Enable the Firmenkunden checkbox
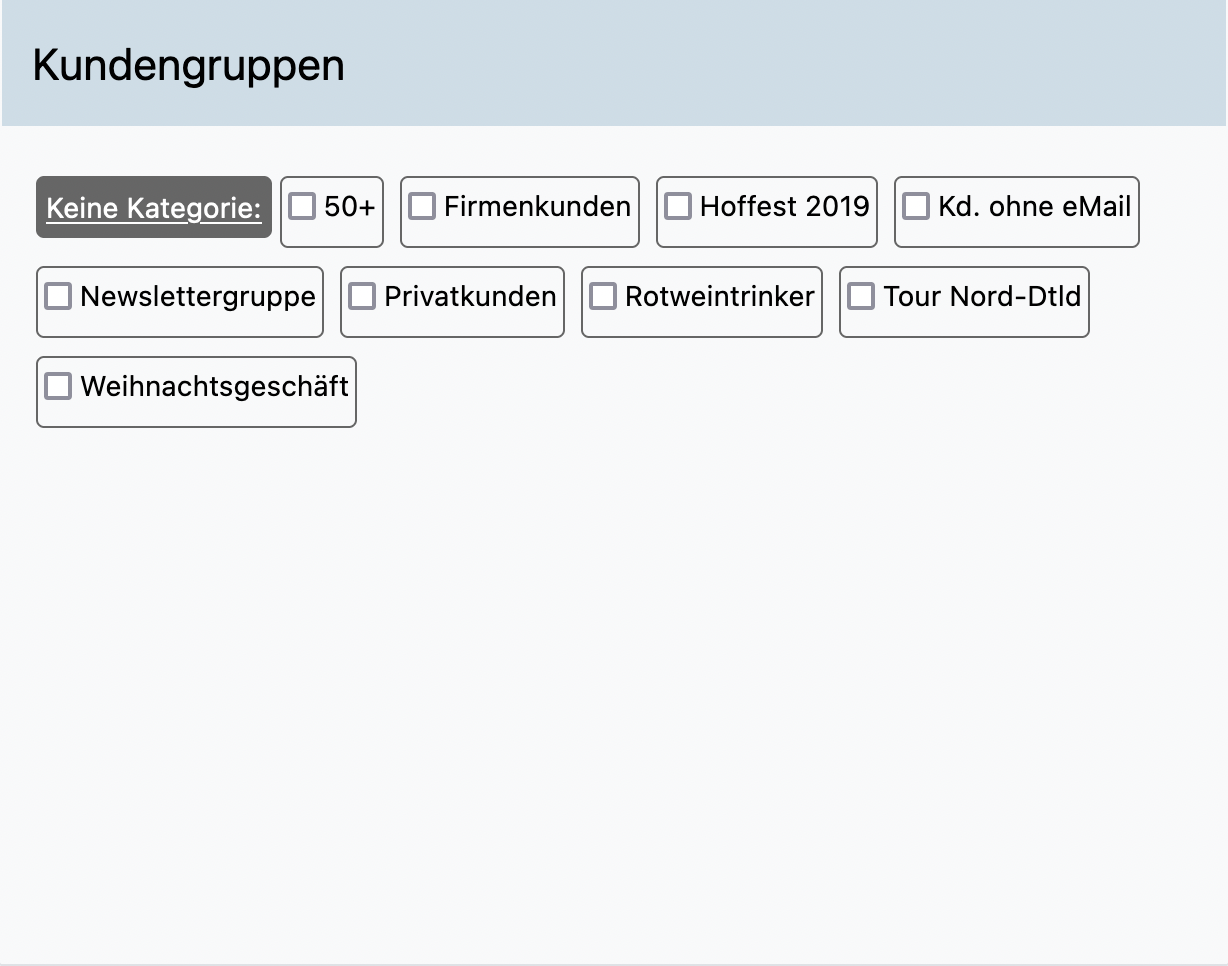This screenshot has height=966, width=1228. point(422,206)
